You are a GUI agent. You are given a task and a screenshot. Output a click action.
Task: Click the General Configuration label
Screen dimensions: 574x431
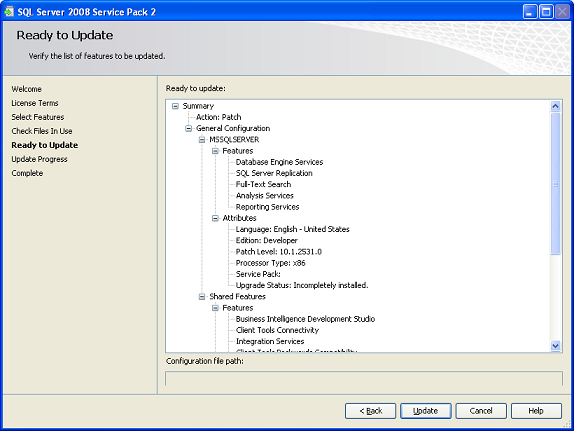point(233,129)
